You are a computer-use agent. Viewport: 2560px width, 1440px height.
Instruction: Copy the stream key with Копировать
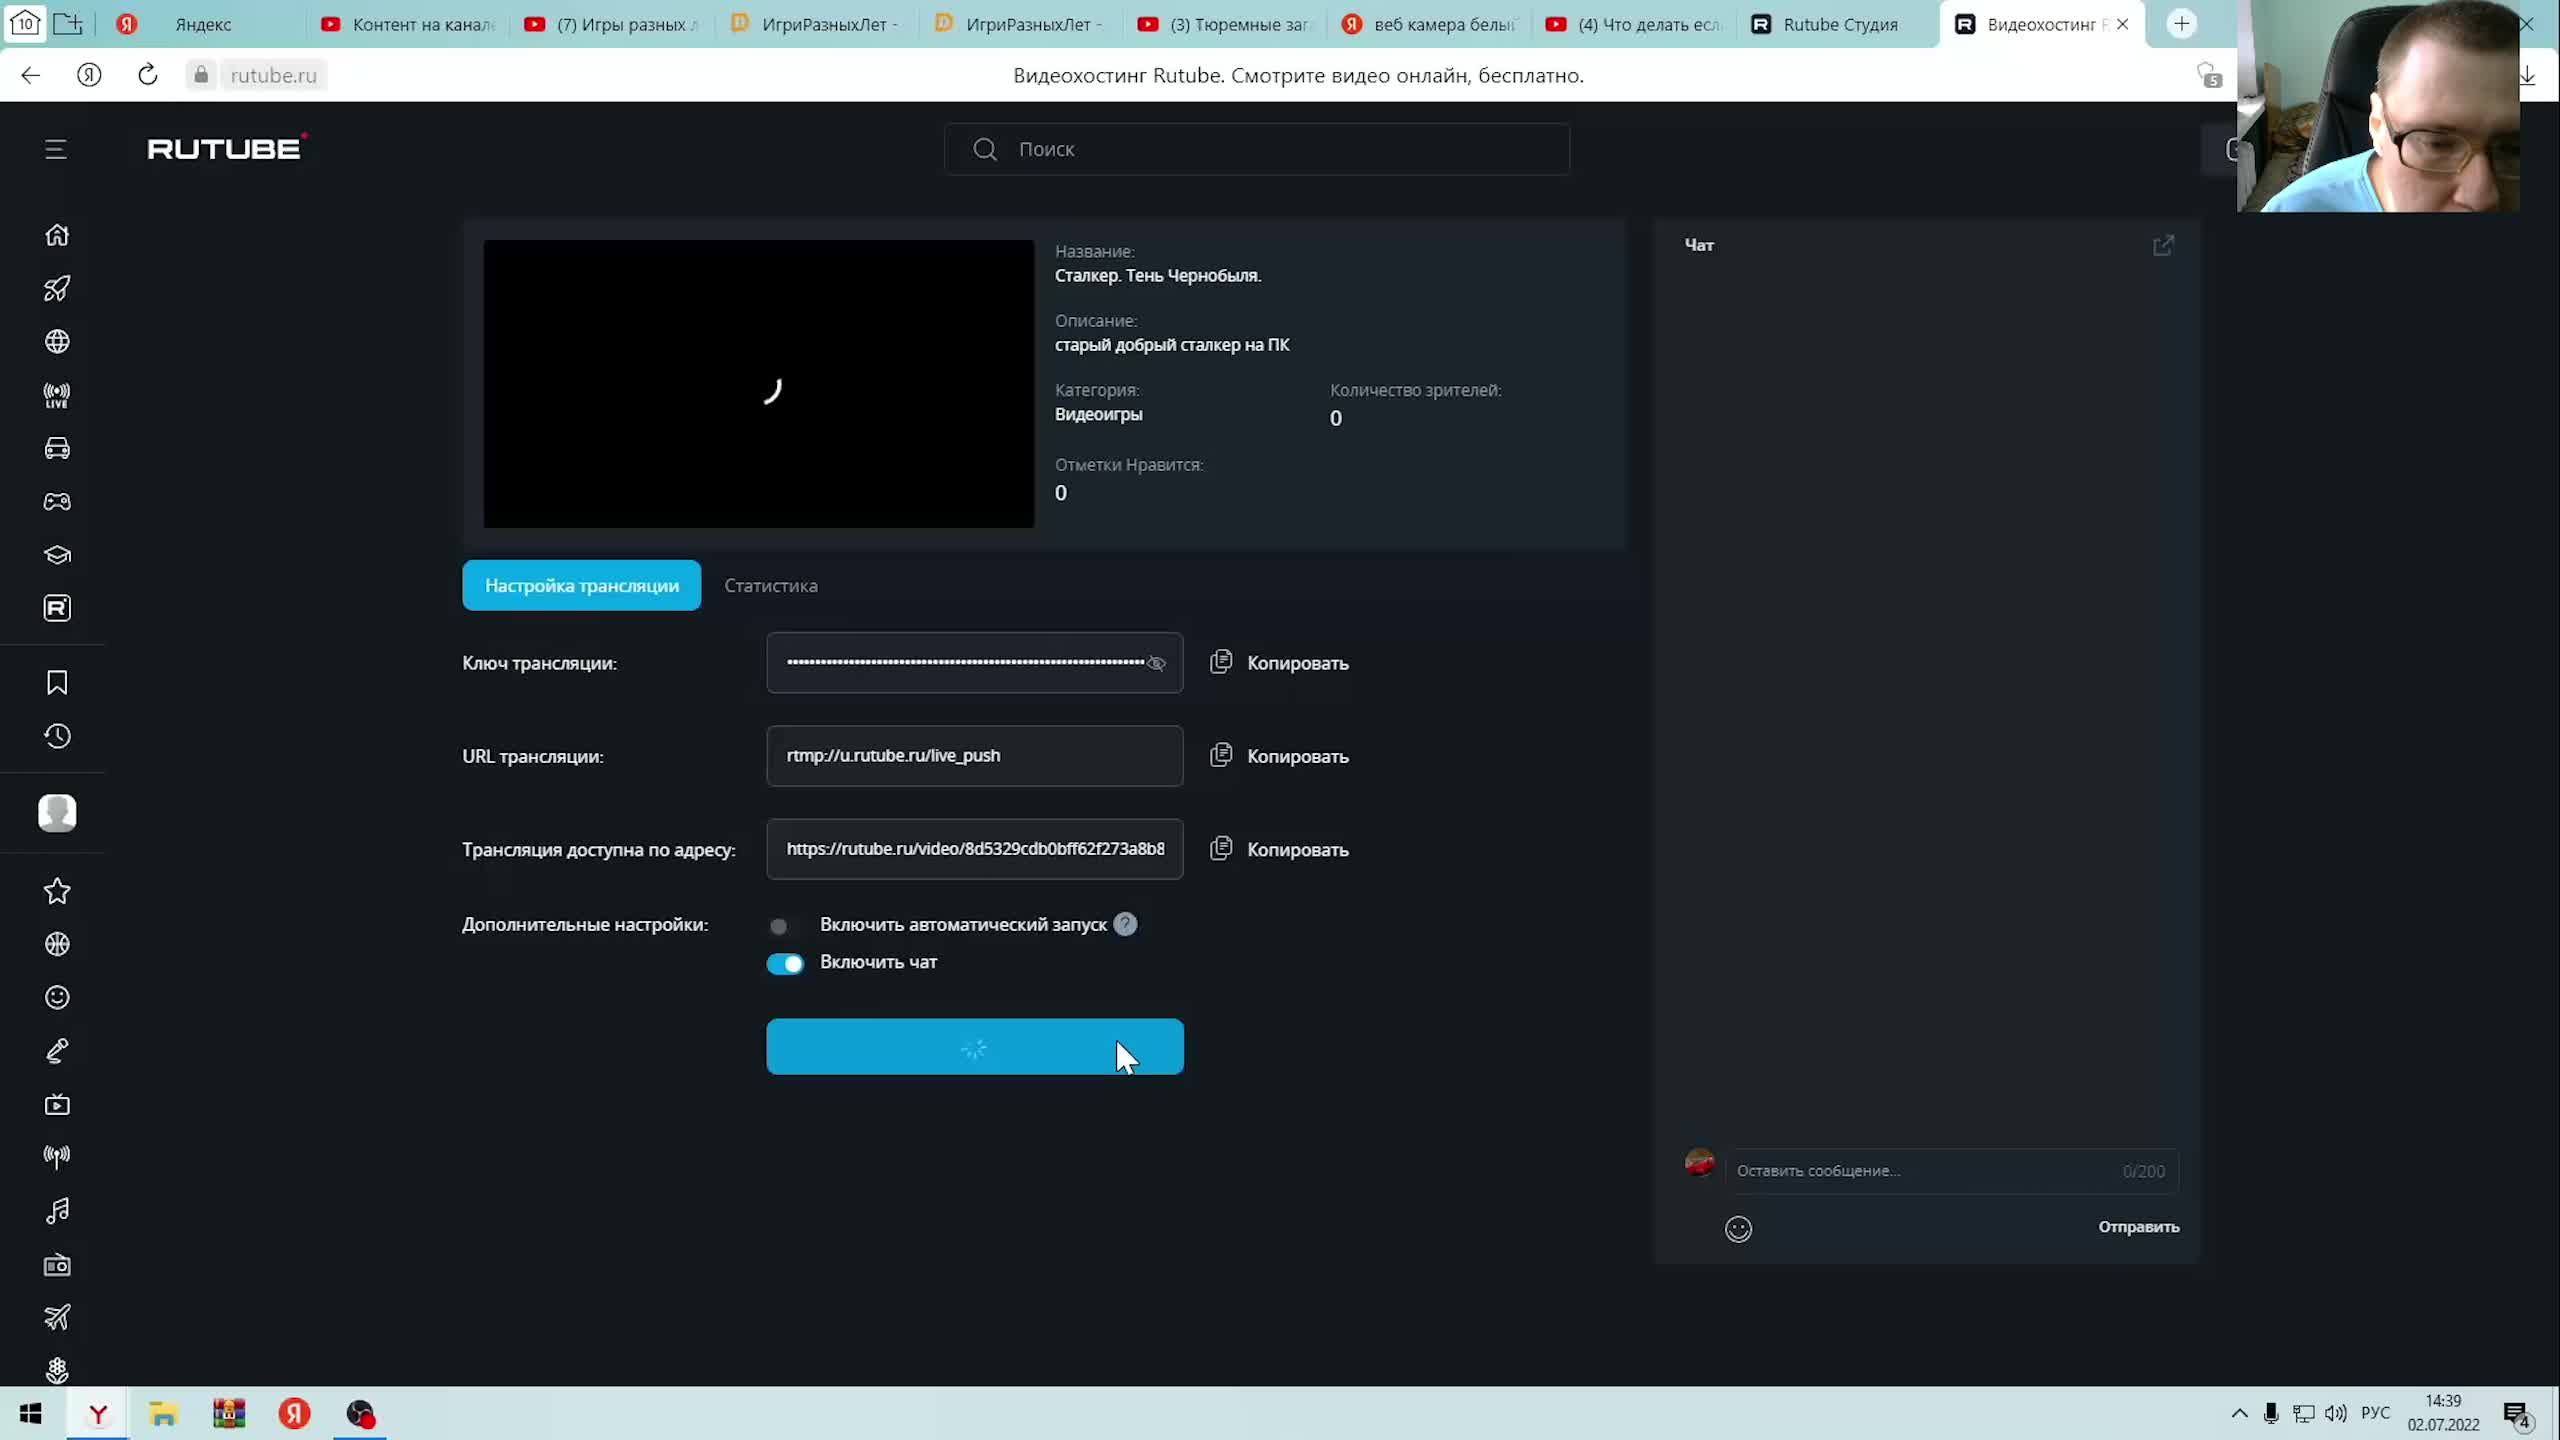(x=1296, y=663)
